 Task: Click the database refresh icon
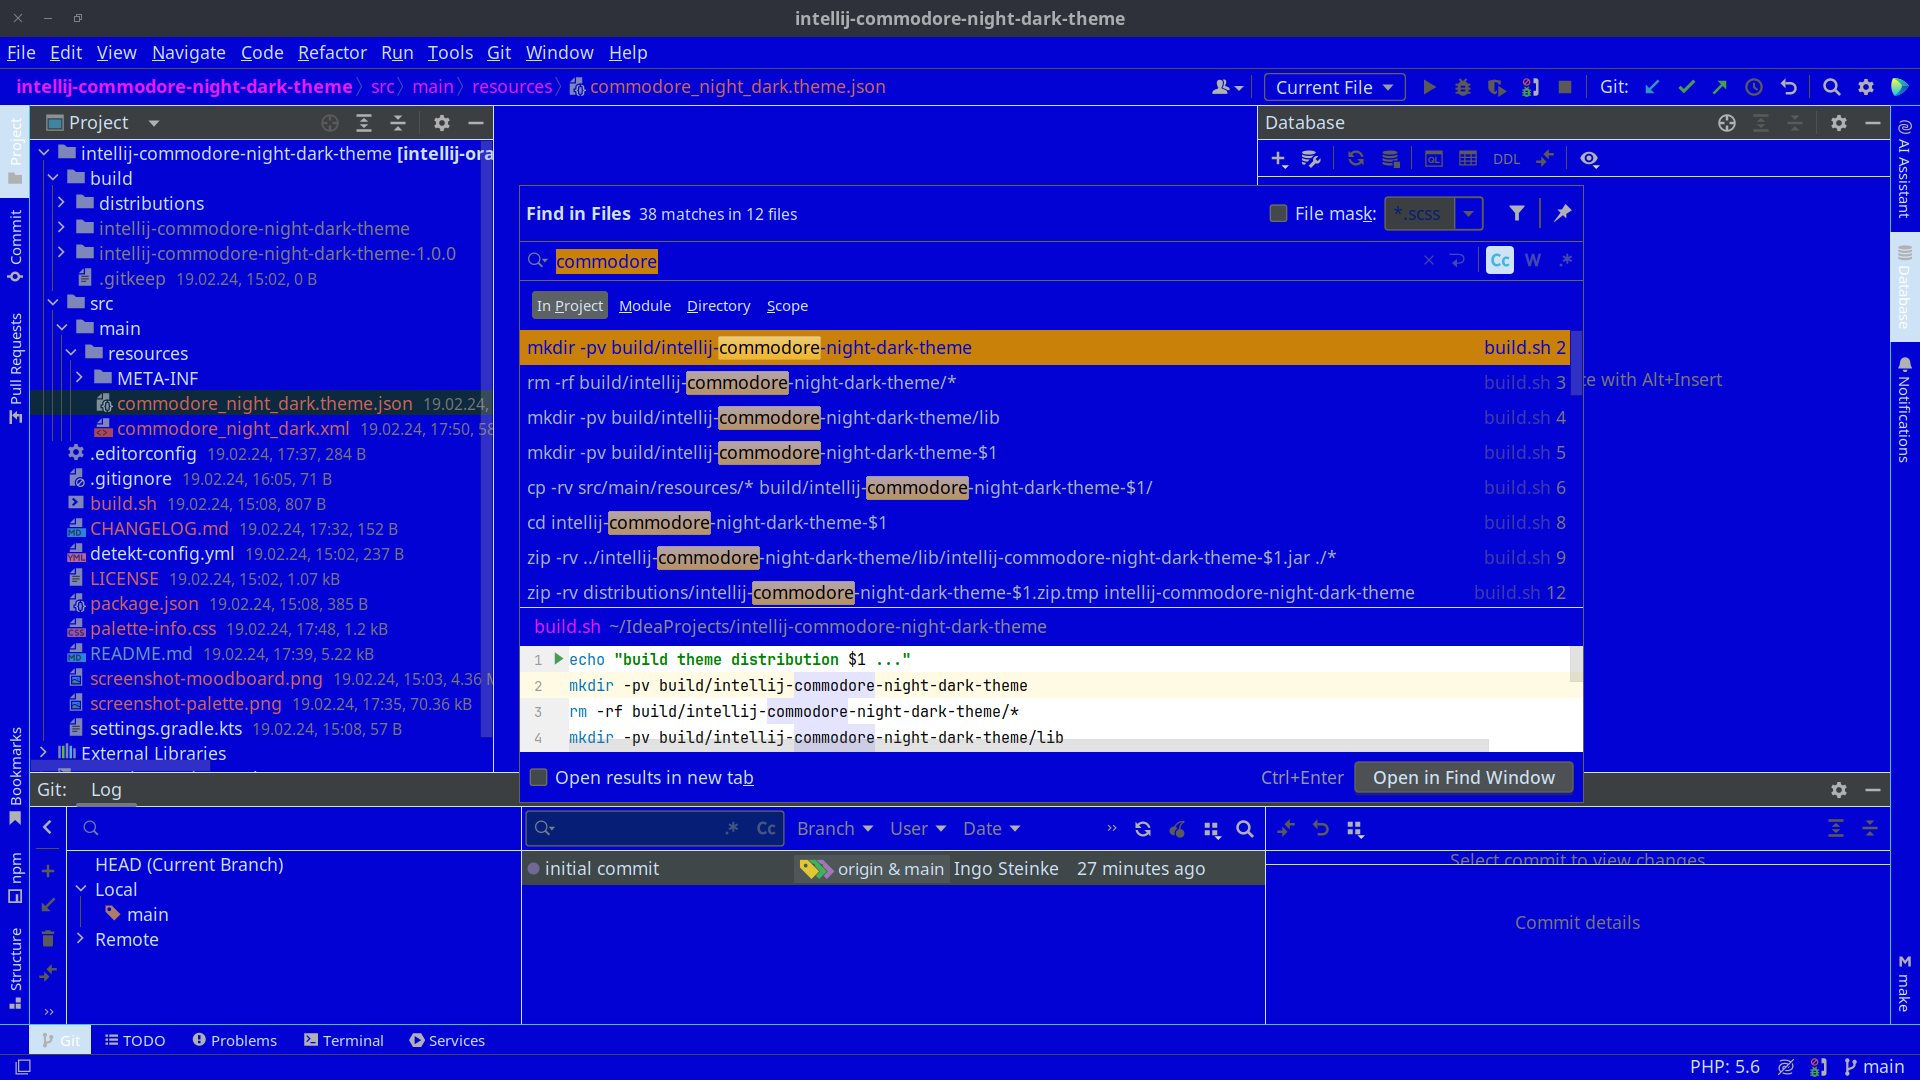1356,159
